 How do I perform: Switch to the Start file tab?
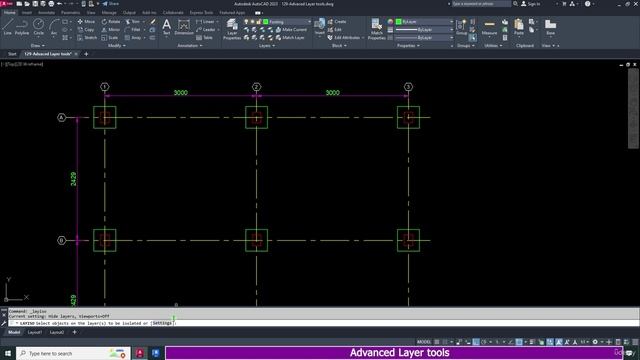coord(12,54)
